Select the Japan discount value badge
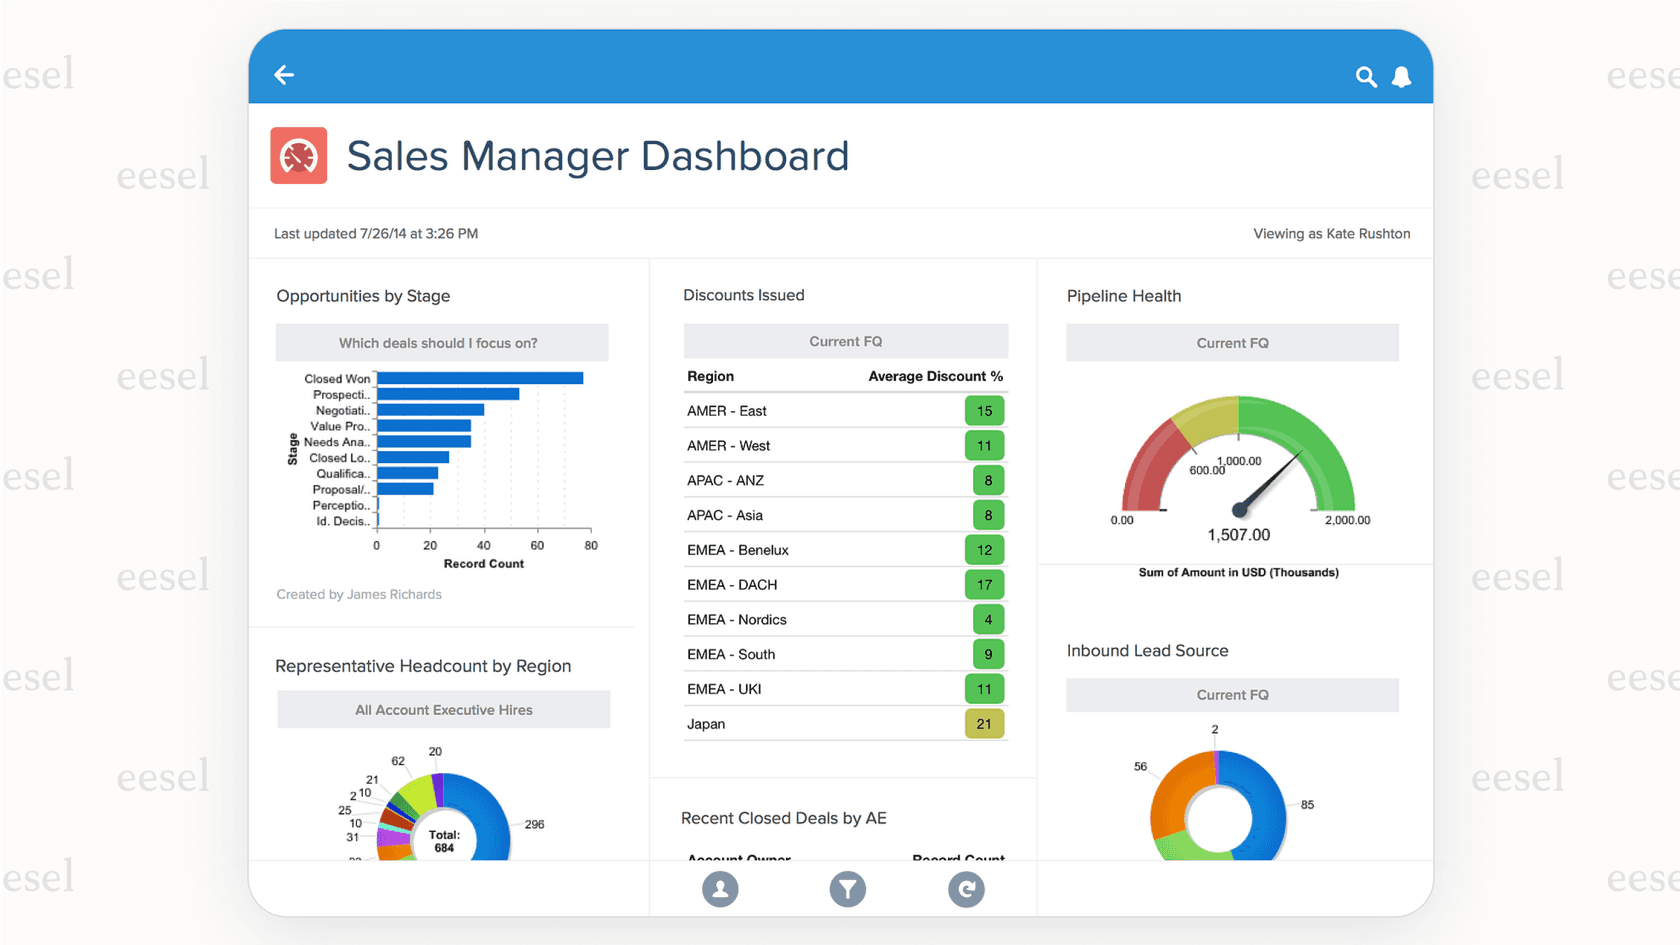Image resolution: width=1680 pixels, height=945 pixels. pos(984,723)
